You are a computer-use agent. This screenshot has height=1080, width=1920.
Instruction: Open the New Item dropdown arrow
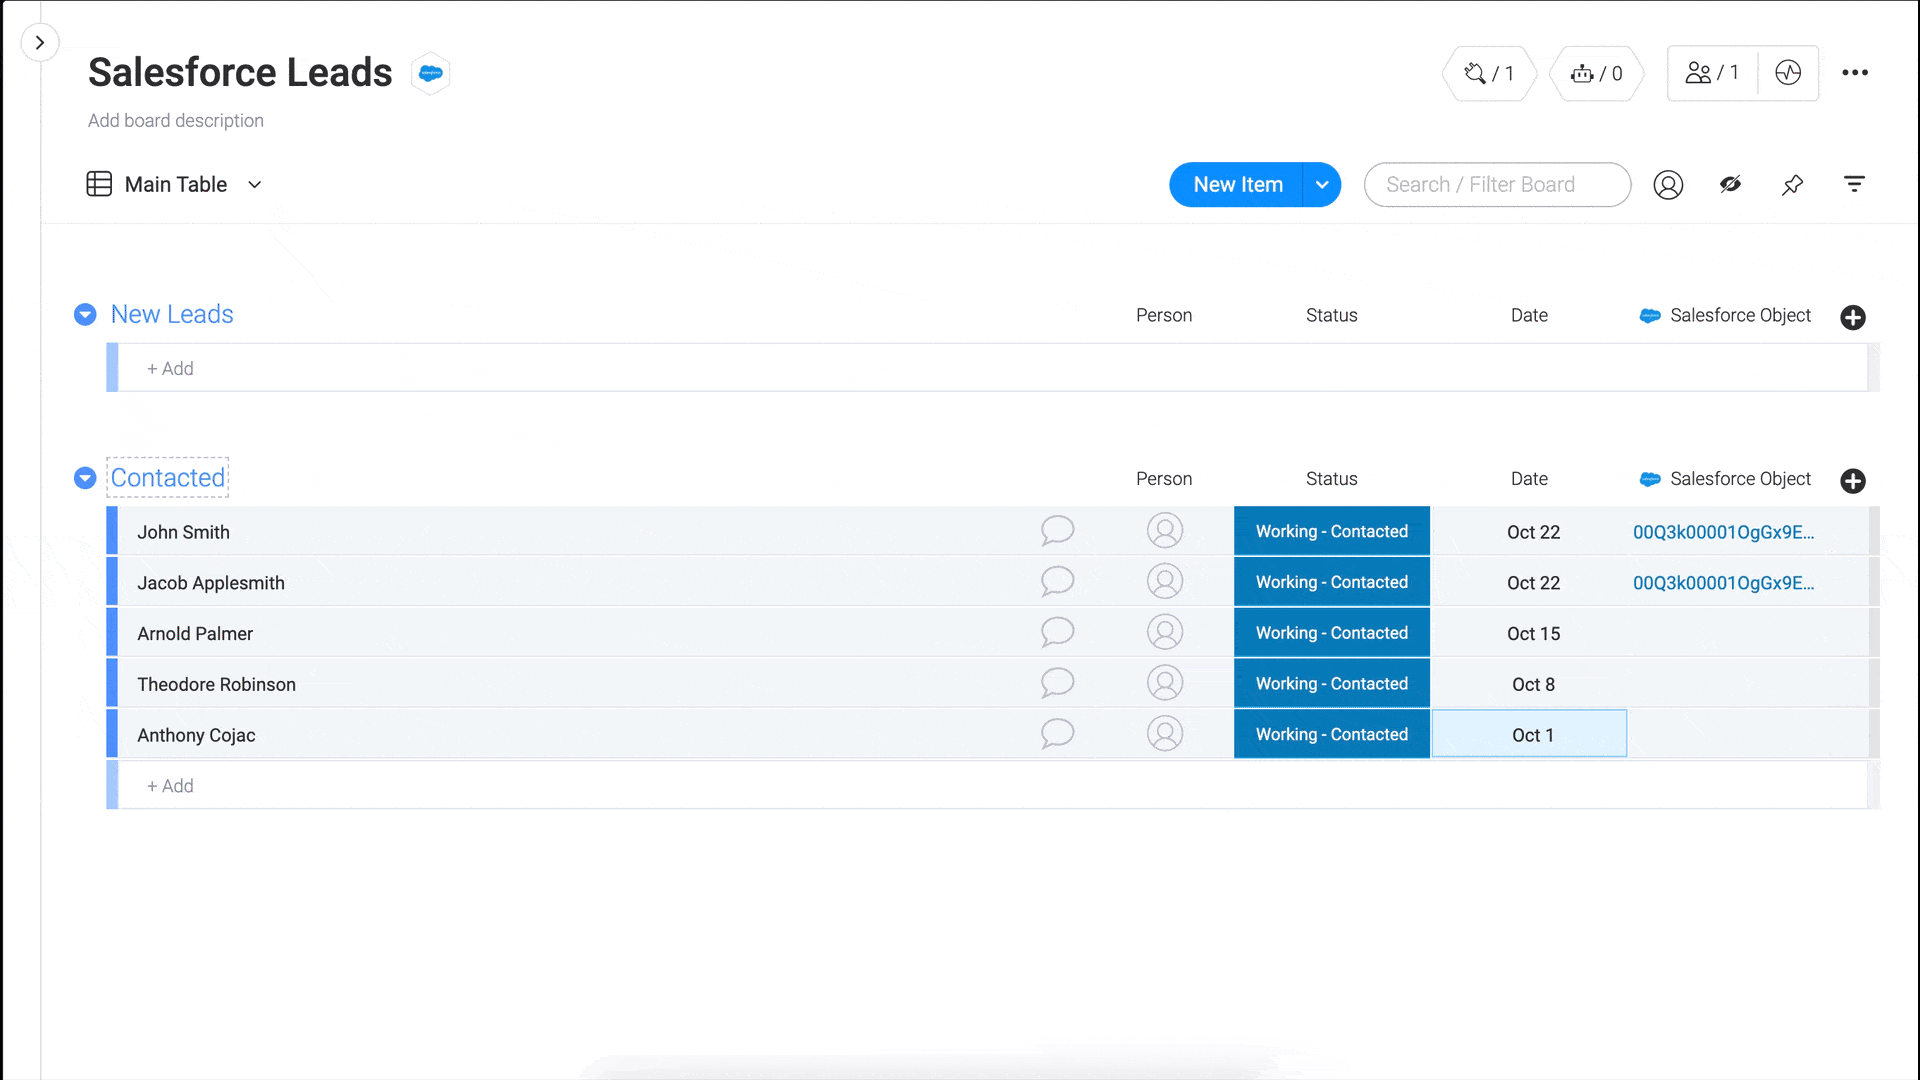coord(1323,183)
